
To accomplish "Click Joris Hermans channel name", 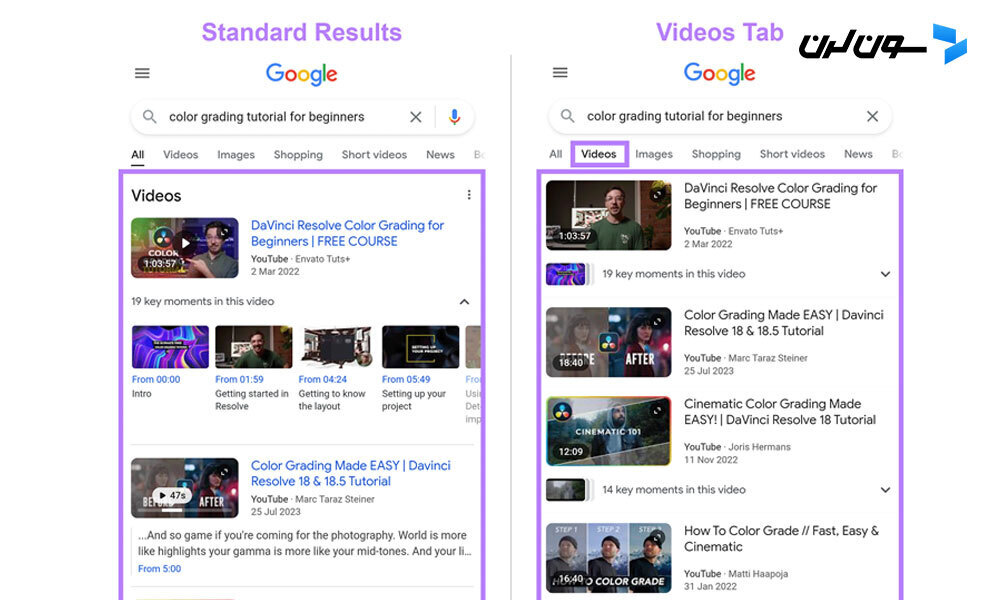I will 760,447.
